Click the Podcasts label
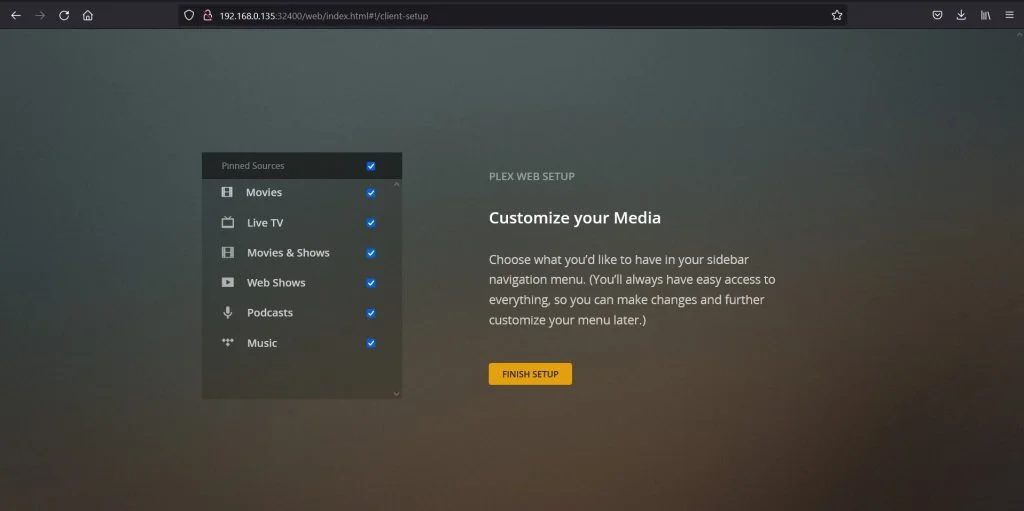 (x=270, y=313)
